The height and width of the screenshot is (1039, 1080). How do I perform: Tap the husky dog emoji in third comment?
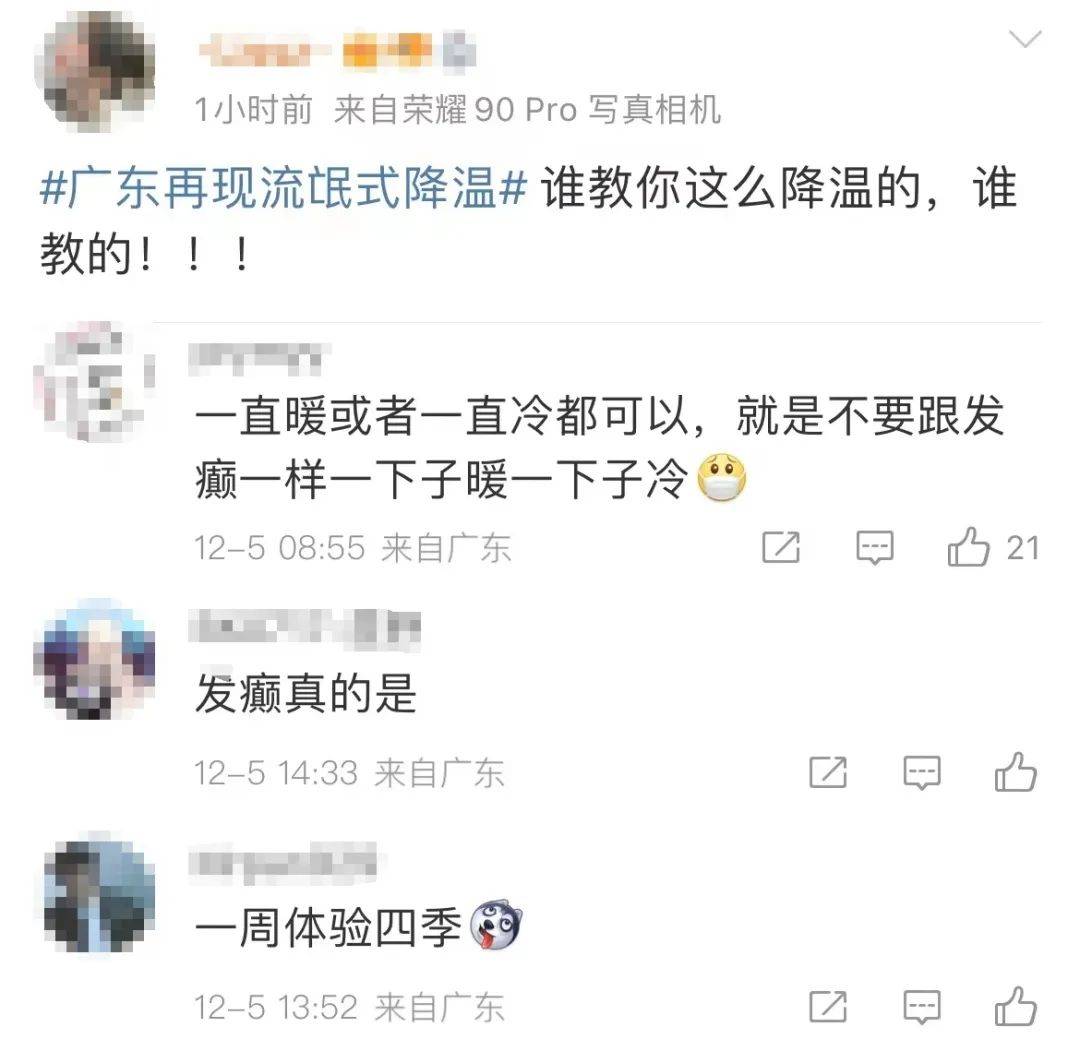[496, 925]
